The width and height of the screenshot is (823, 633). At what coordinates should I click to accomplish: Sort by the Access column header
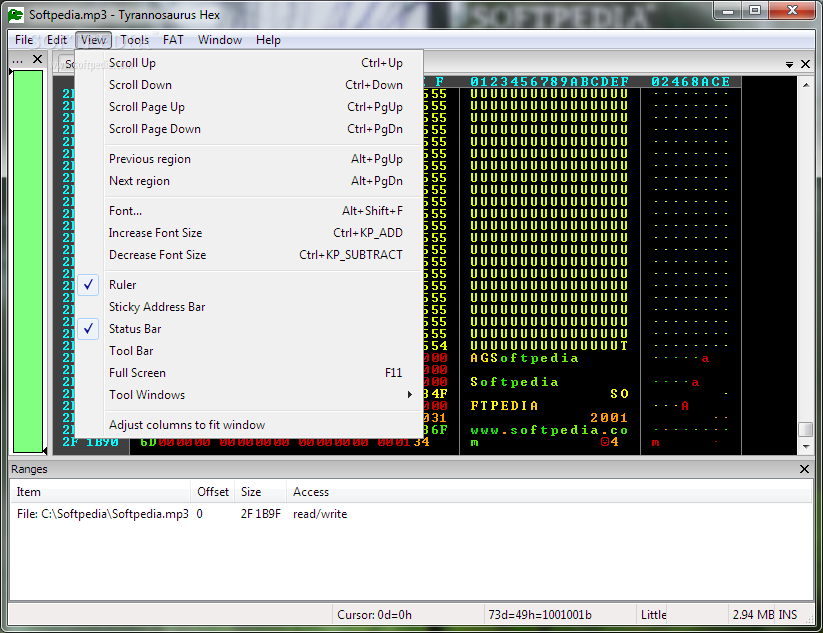click(549, 492)
